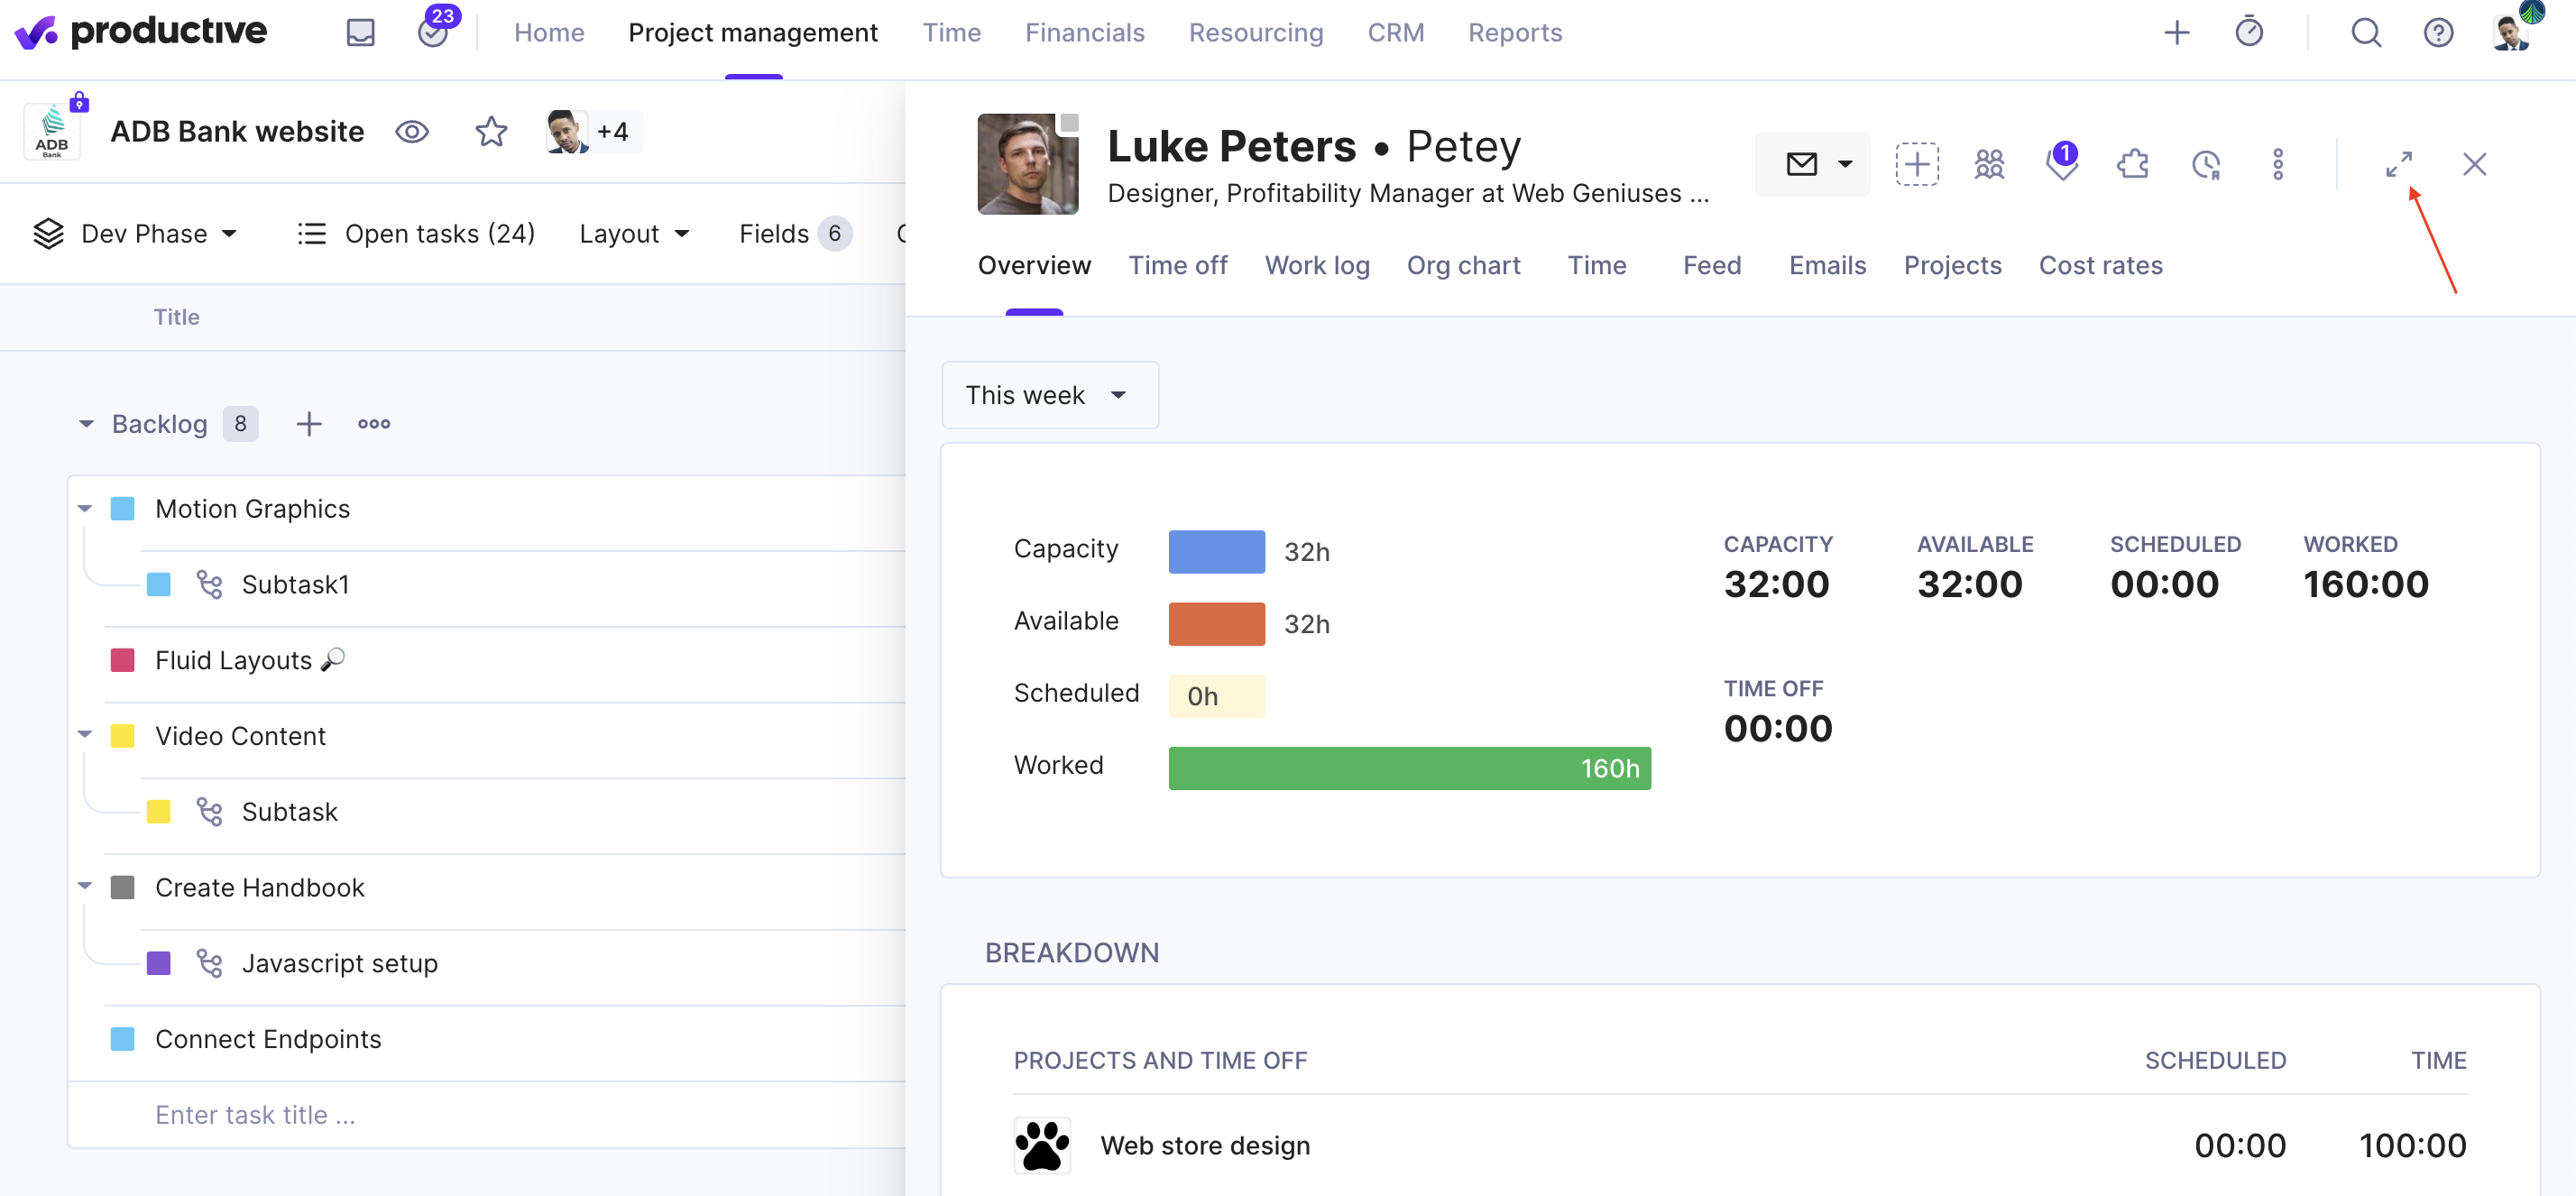Open the approvals icon with badge 1
This screenshot has width=2576, height=1196.
point(2062,162)
